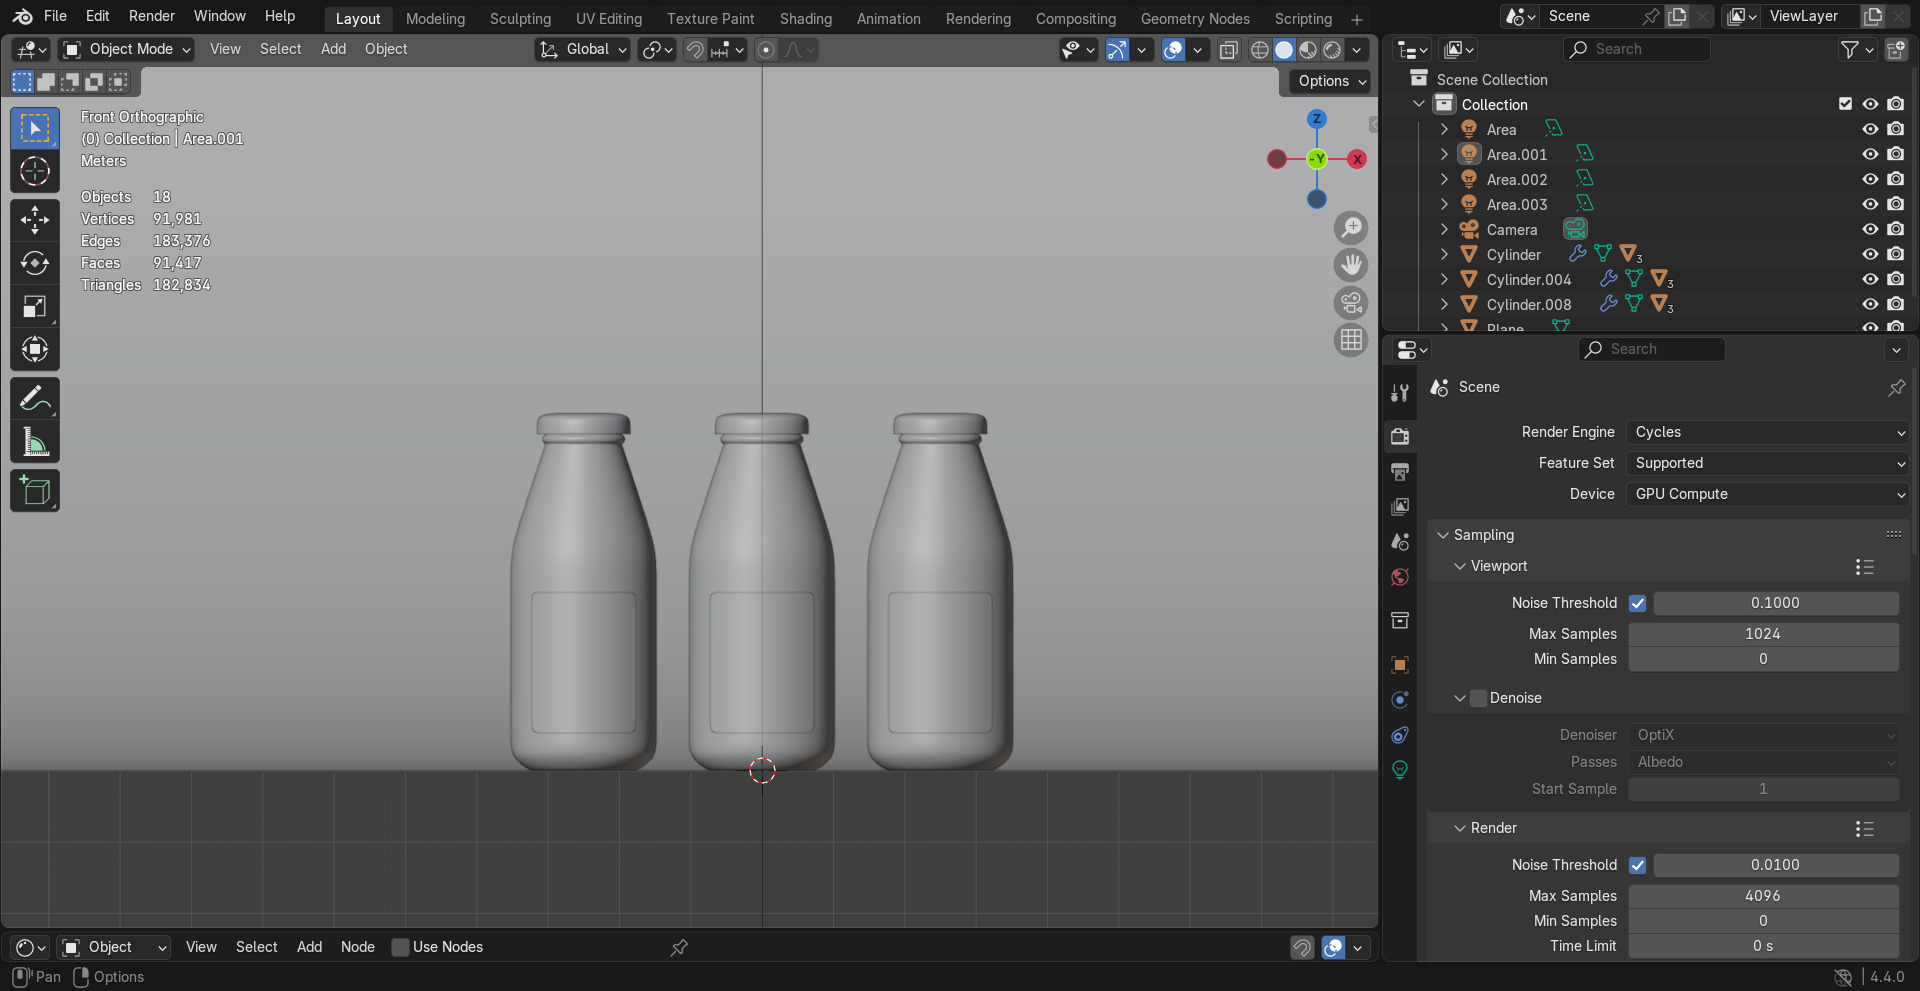
Task: Toggle Render Noise Threshold checkbox
Action: point(1637,865)
